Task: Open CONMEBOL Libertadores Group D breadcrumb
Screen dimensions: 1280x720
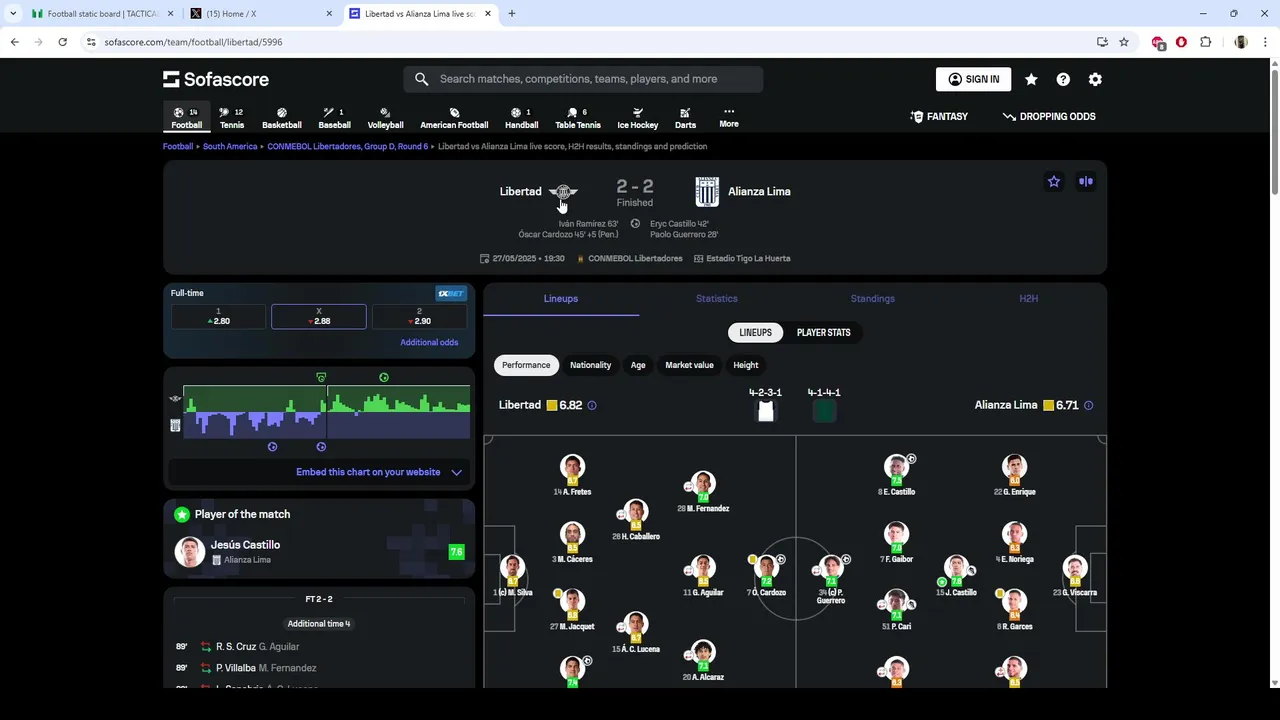Action: click(347, 146)
